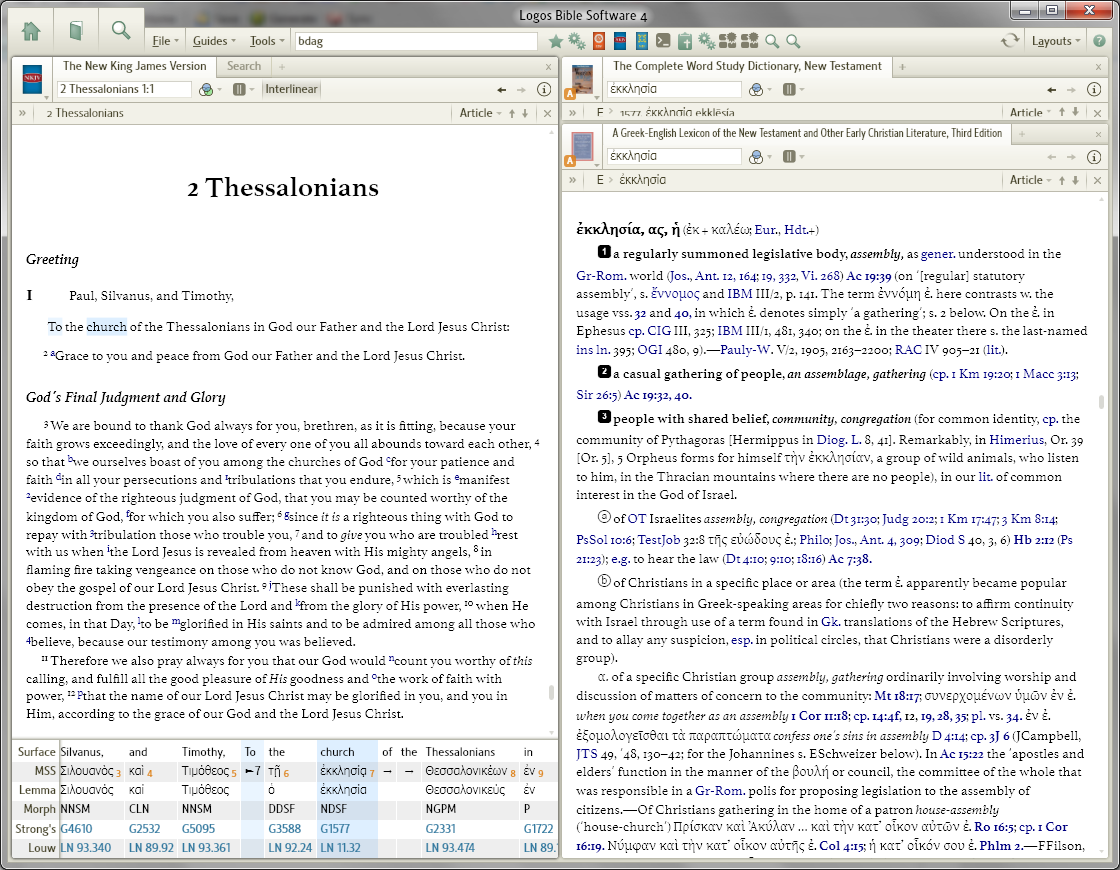
Task: Open the LN 93.340 Louw-Nida link
Action: [x=86, y=847]
